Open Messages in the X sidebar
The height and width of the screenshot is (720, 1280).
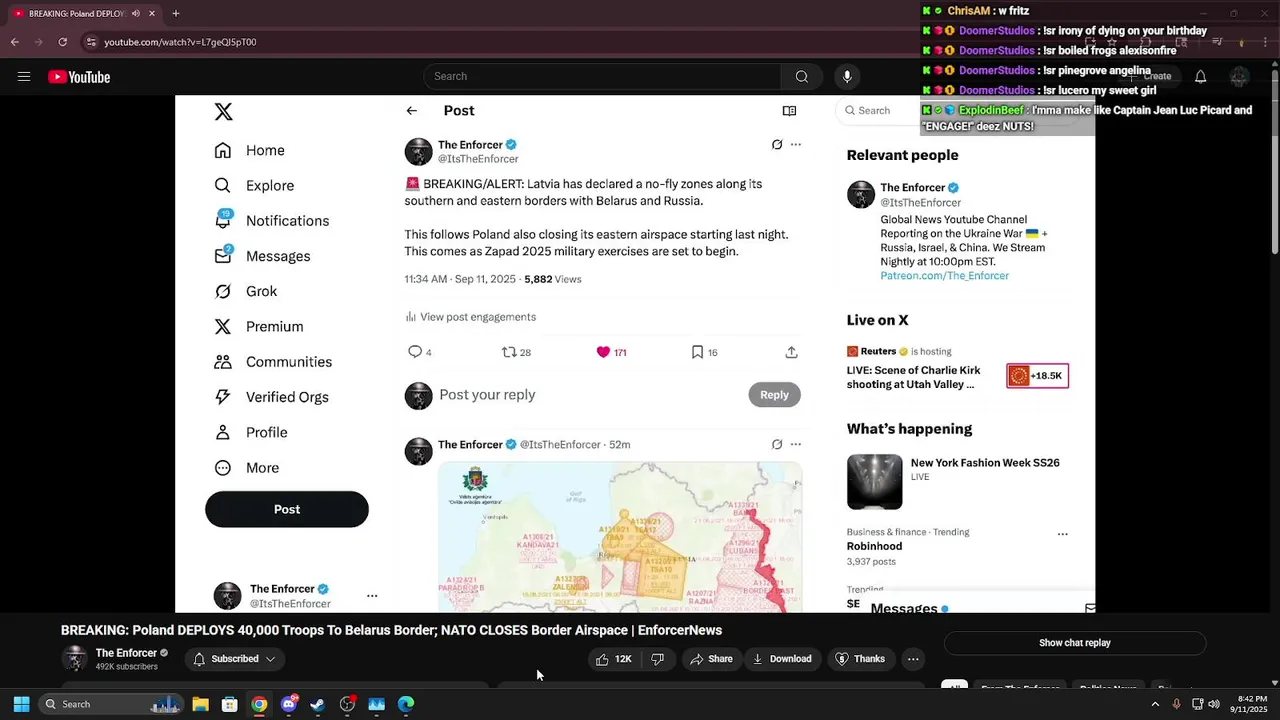262,256
